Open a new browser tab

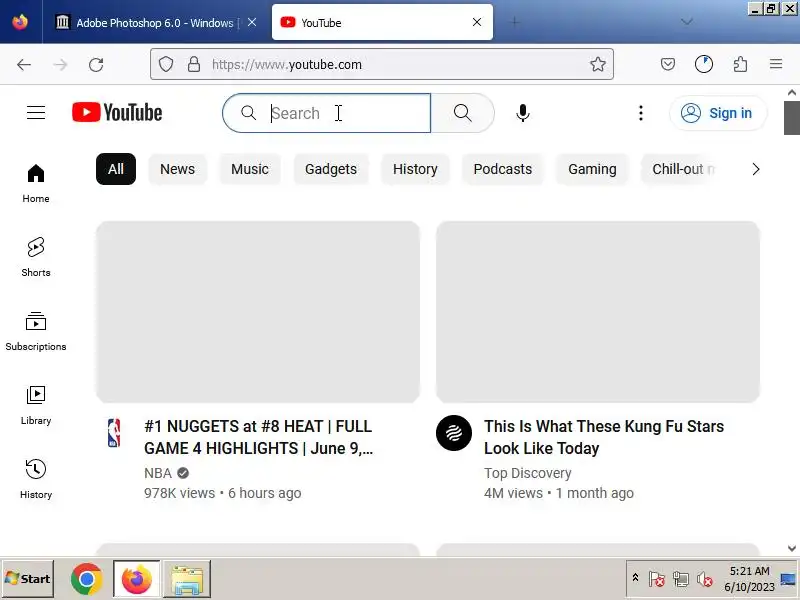515,22
